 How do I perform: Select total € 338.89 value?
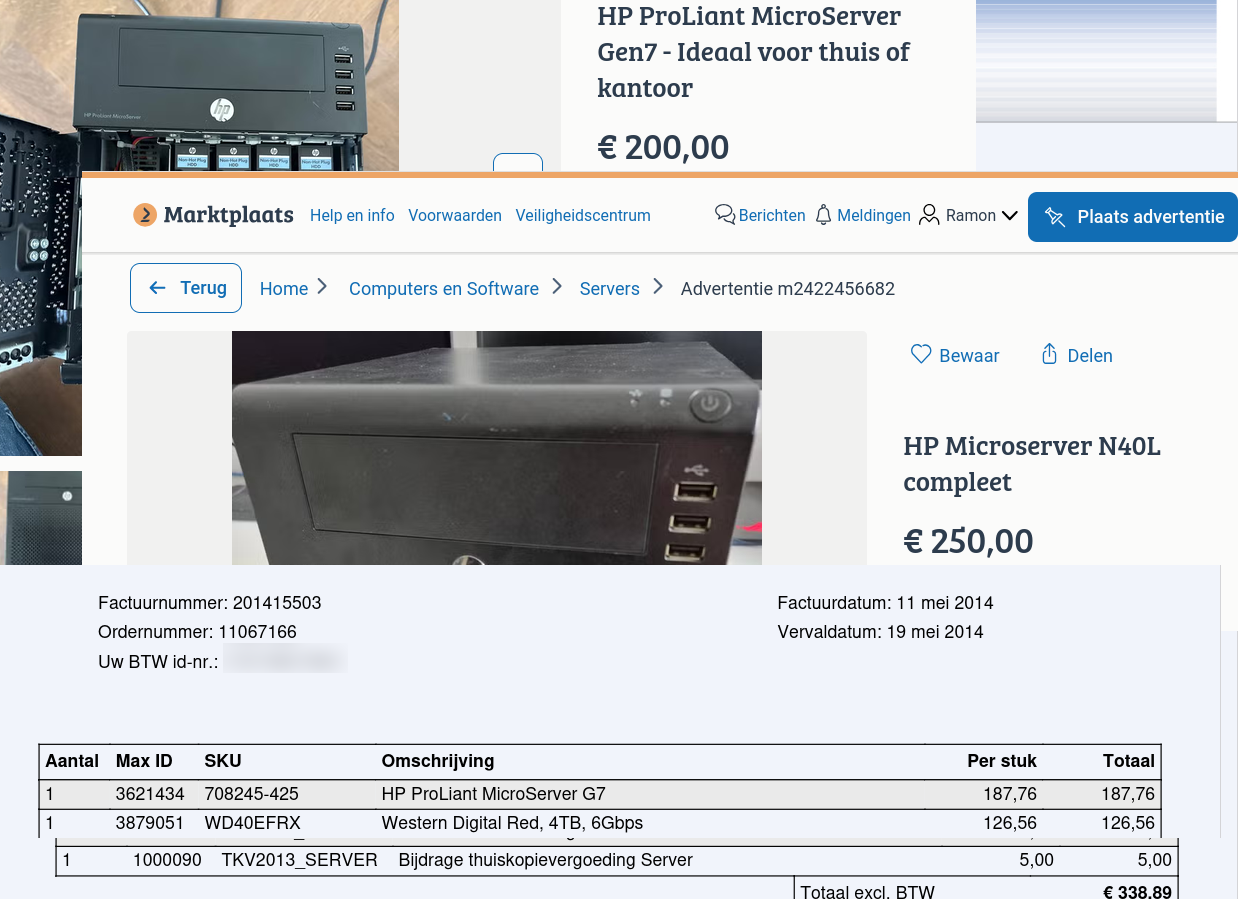pos(1137,892)
